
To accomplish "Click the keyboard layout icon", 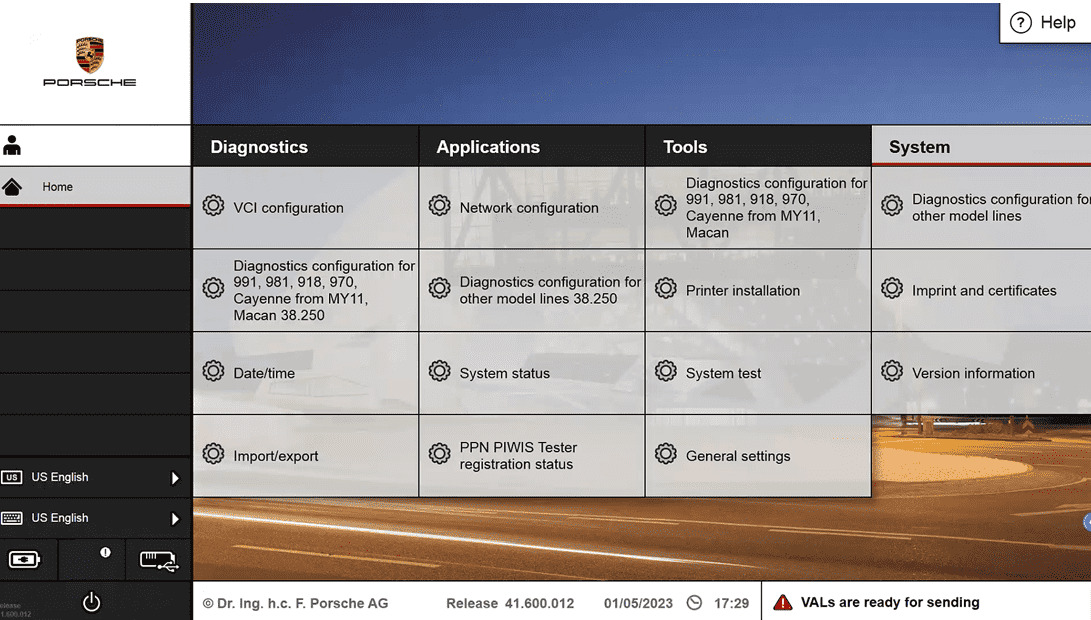I will point(12,518).
